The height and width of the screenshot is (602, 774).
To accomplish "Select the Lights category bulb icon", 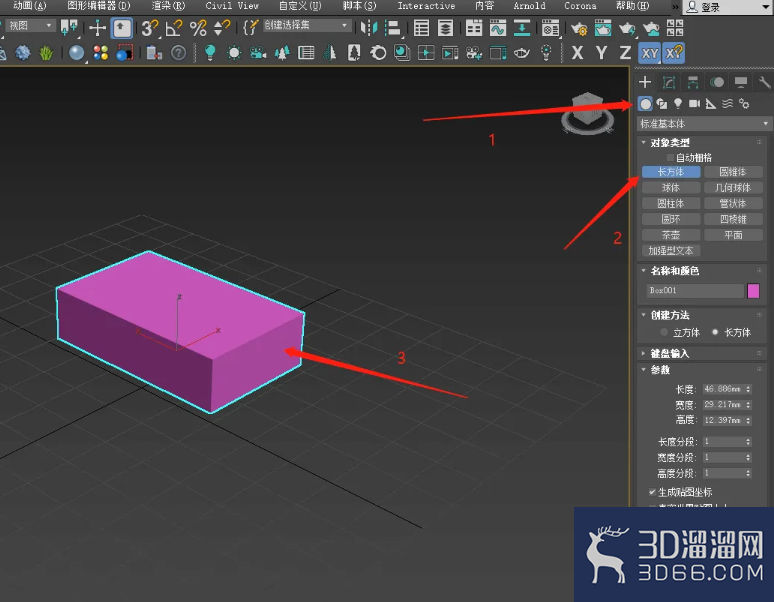I will [678, 104].
